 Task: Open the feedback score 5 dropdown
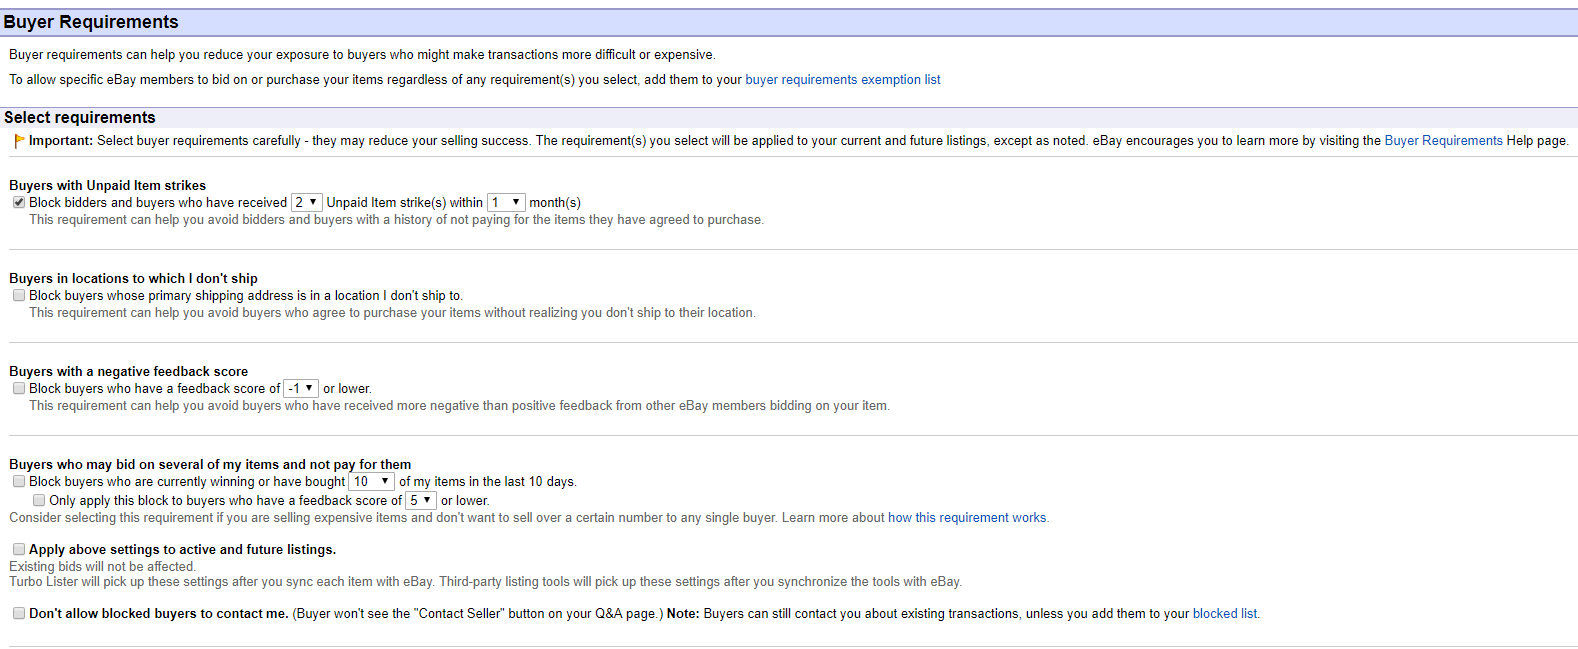pos(421,500)
